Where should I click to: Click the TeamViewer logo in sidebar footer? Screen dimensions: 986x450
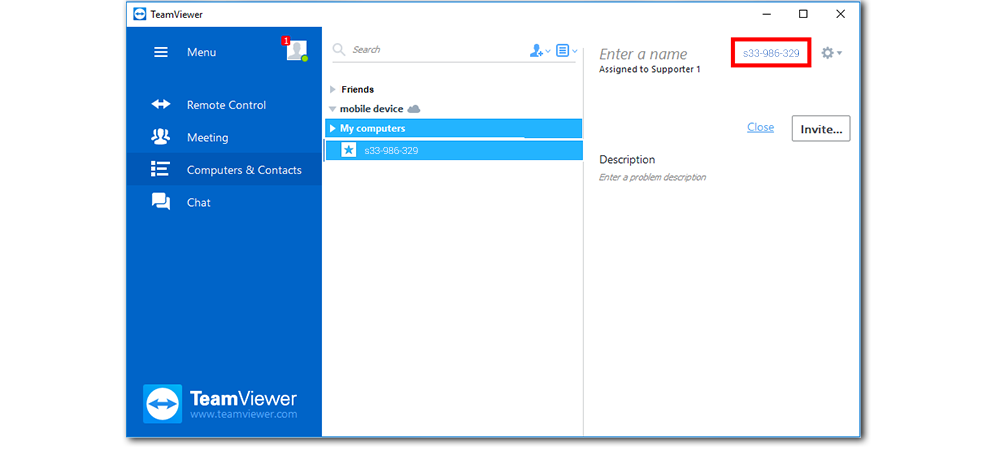click(219, 404)
